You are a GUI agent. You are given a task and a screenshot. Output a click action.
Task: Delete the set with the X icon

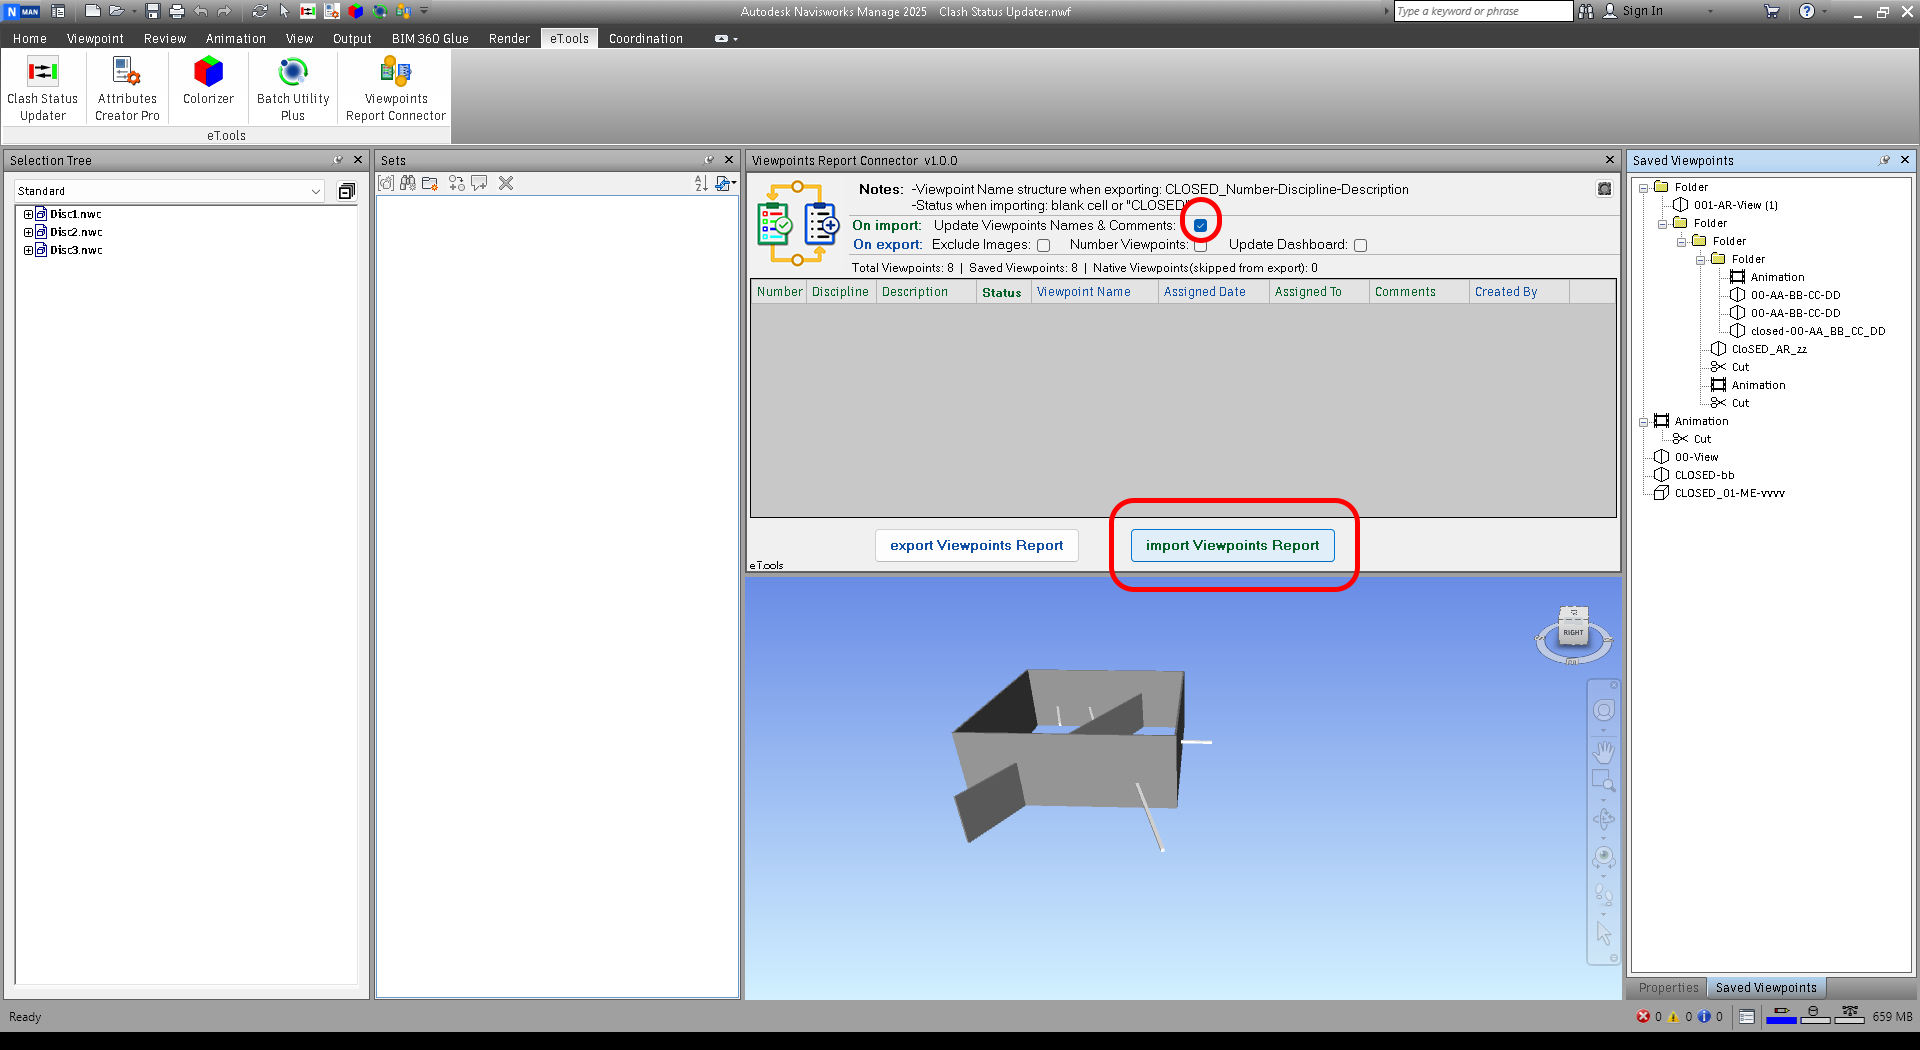click(506, 183)
